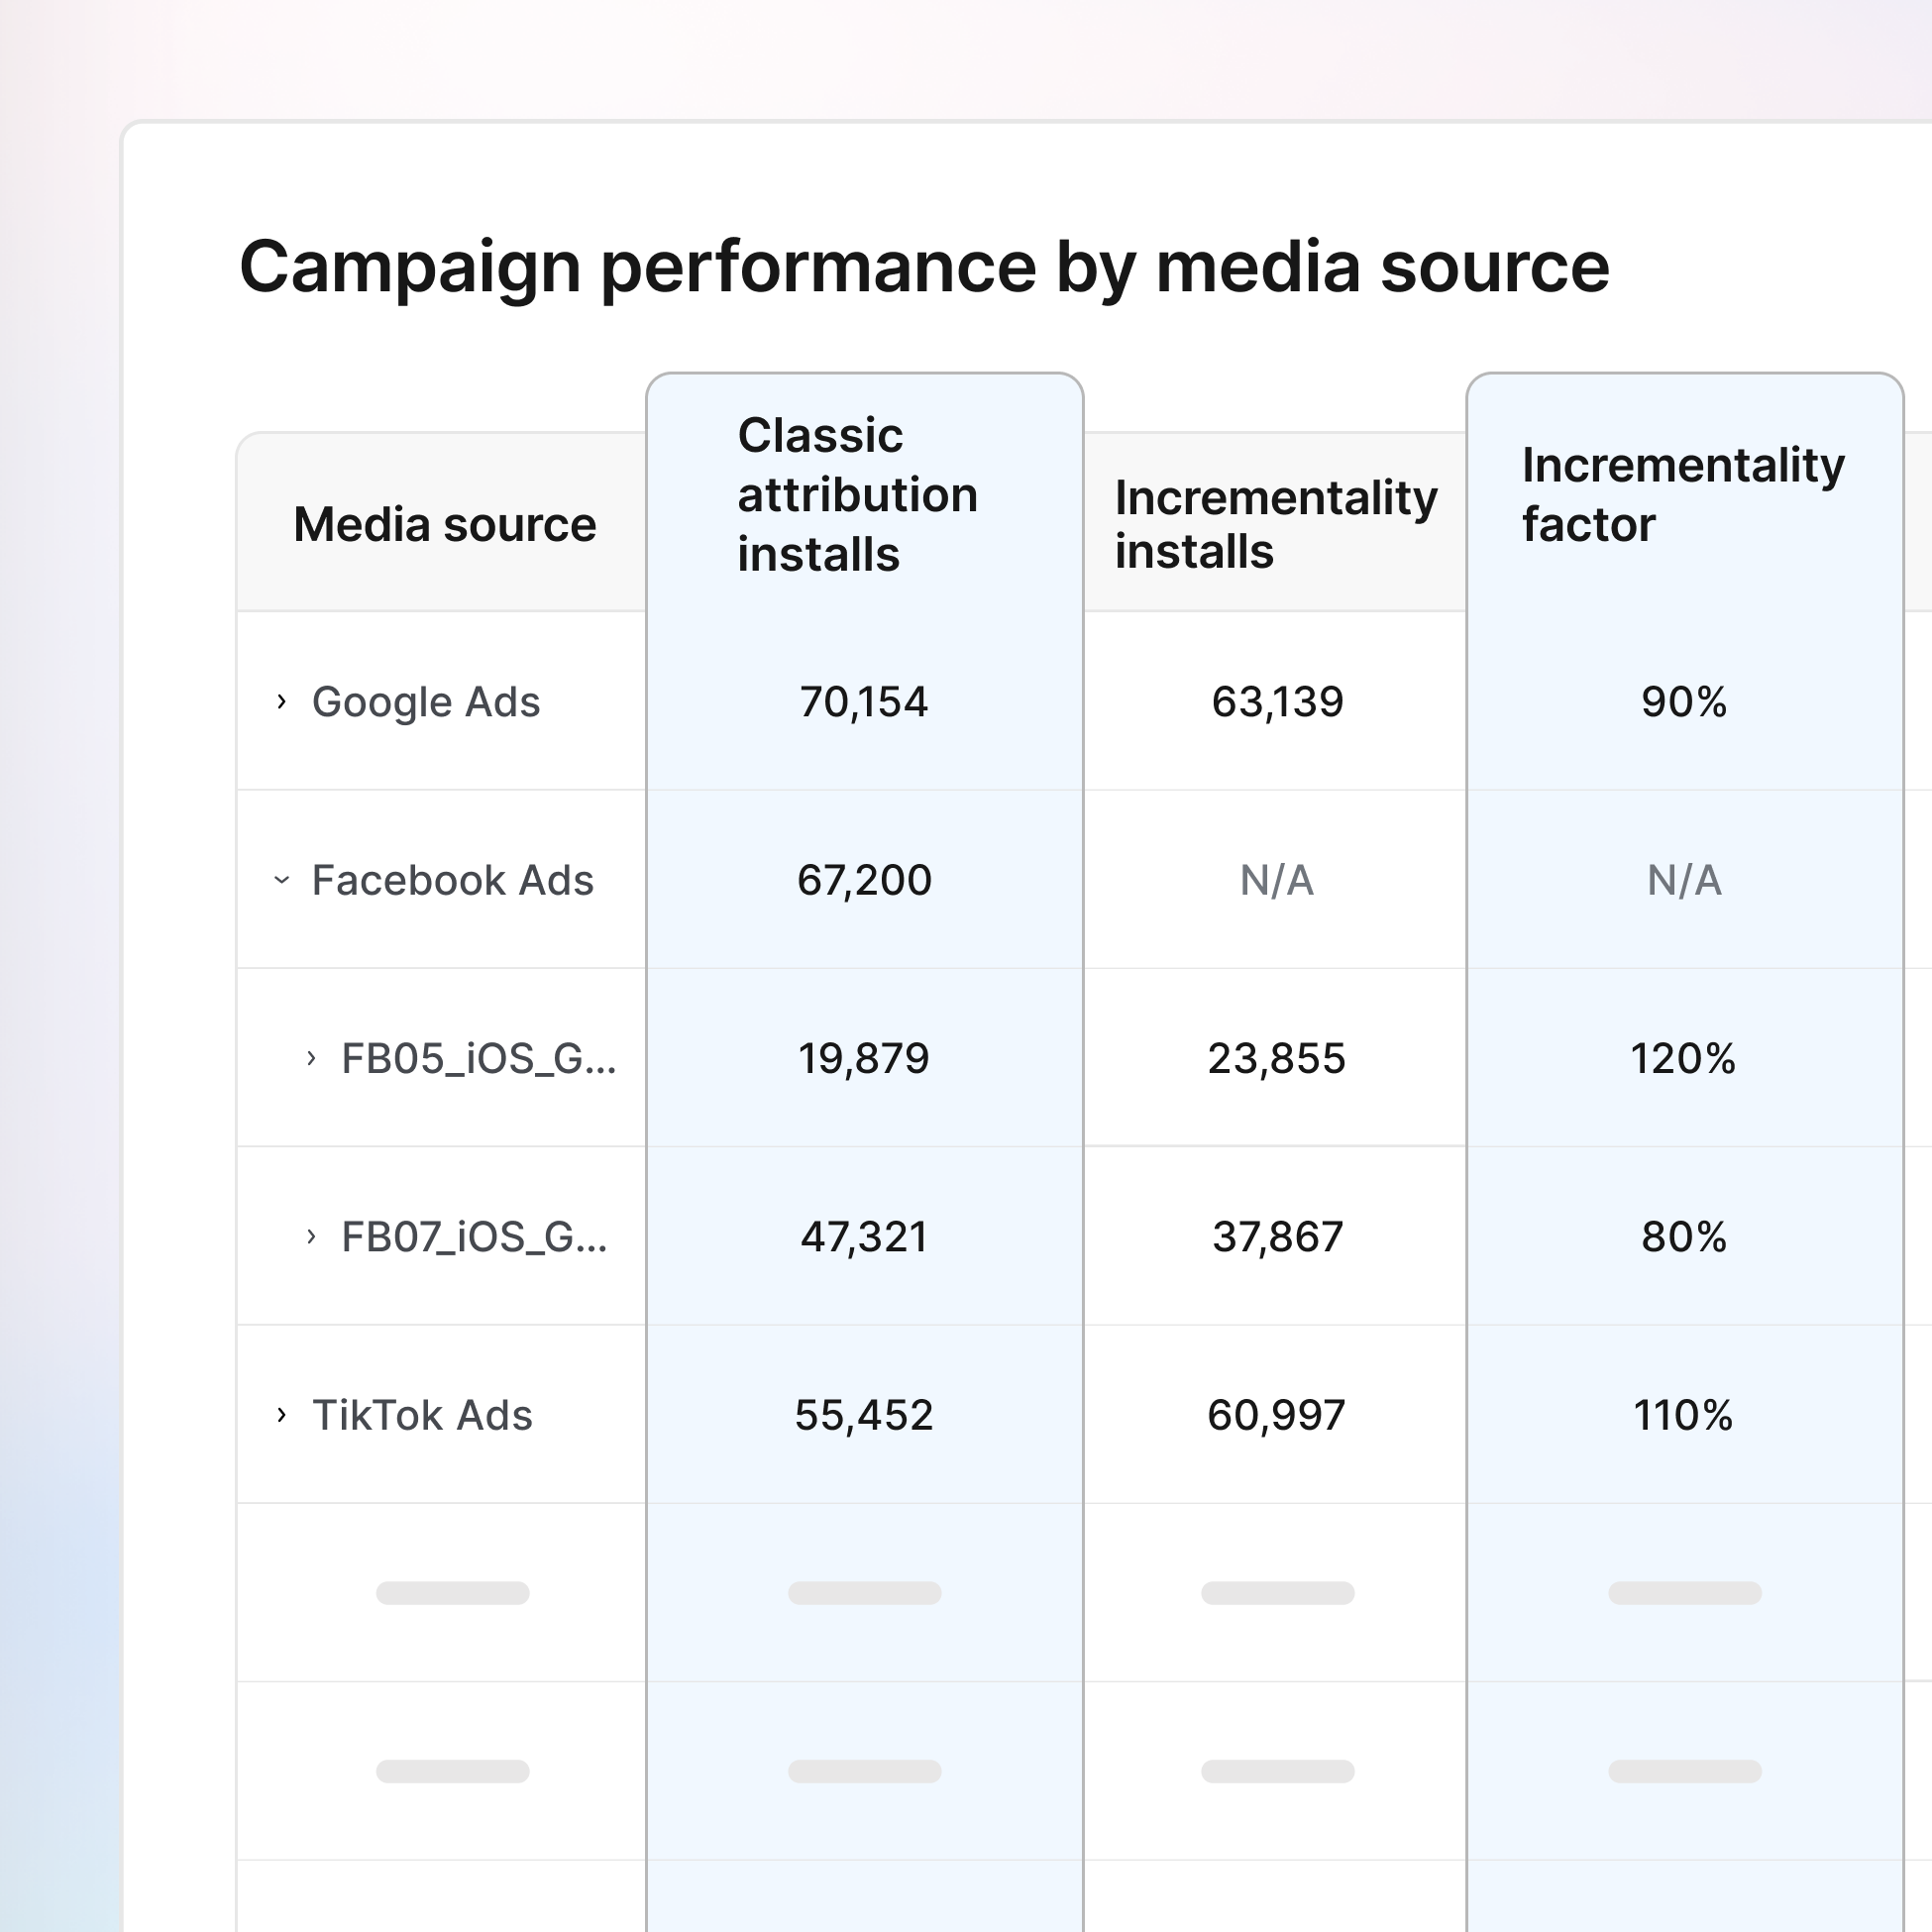Expand the TikTok Ads row
The width and height of the screenshot is (1932, 1932).
tap(281, 1416)
